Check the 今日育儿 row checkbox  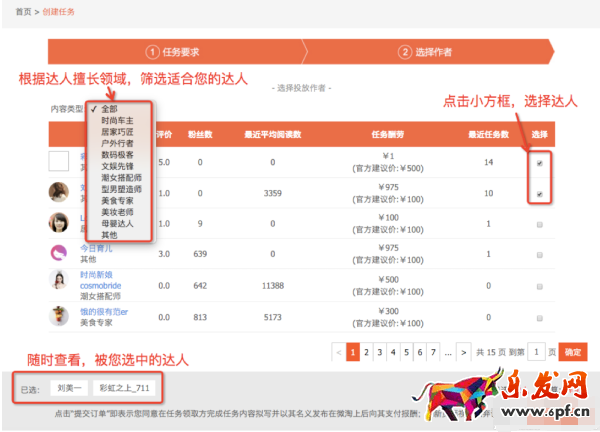pos(540,255)
